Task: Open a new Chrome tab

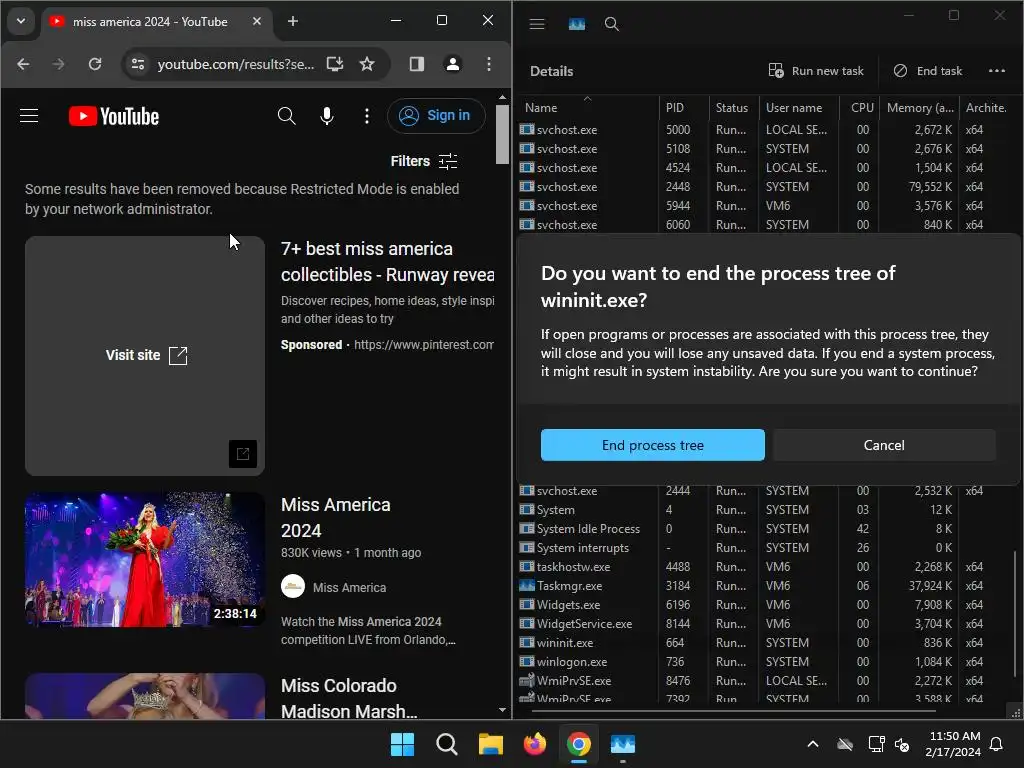Action: [x=293, y=21]
